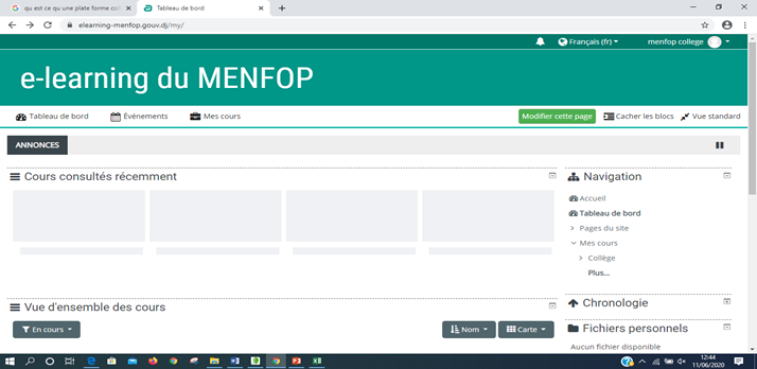Switch to Vue standard

coord(710,116)
